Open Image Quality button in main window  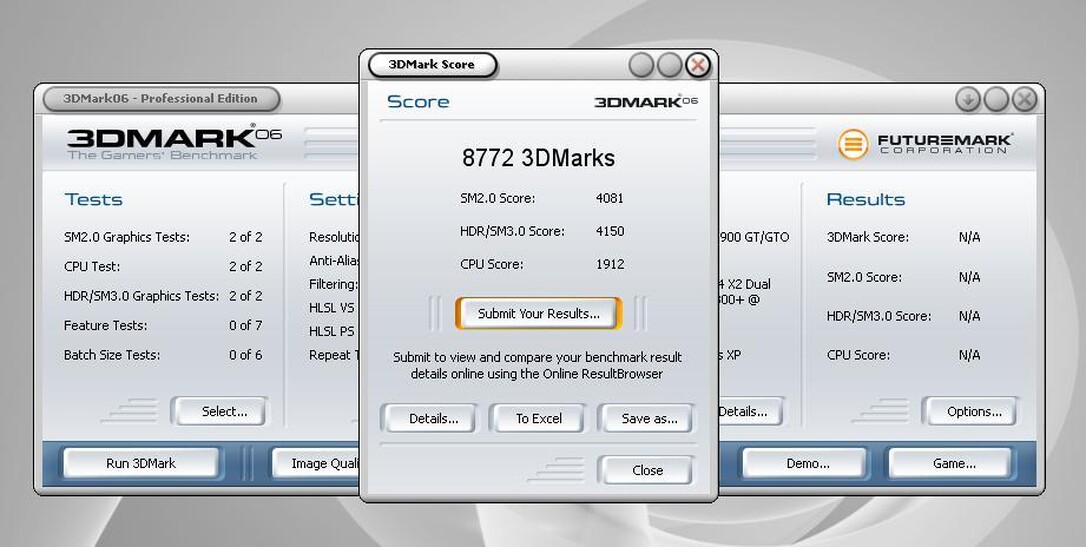pyautogui.click(x=316, y=463)
